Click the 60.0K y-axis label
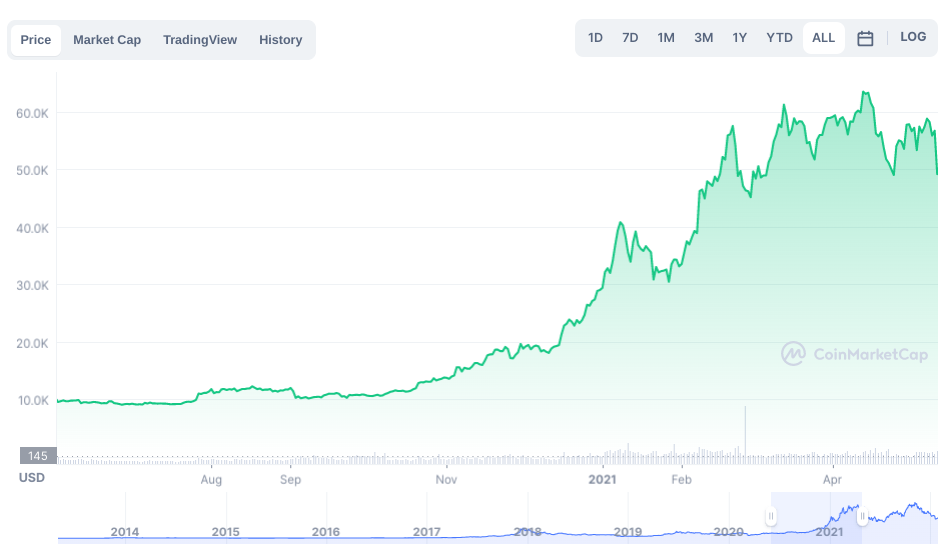 tap(32, 114)
